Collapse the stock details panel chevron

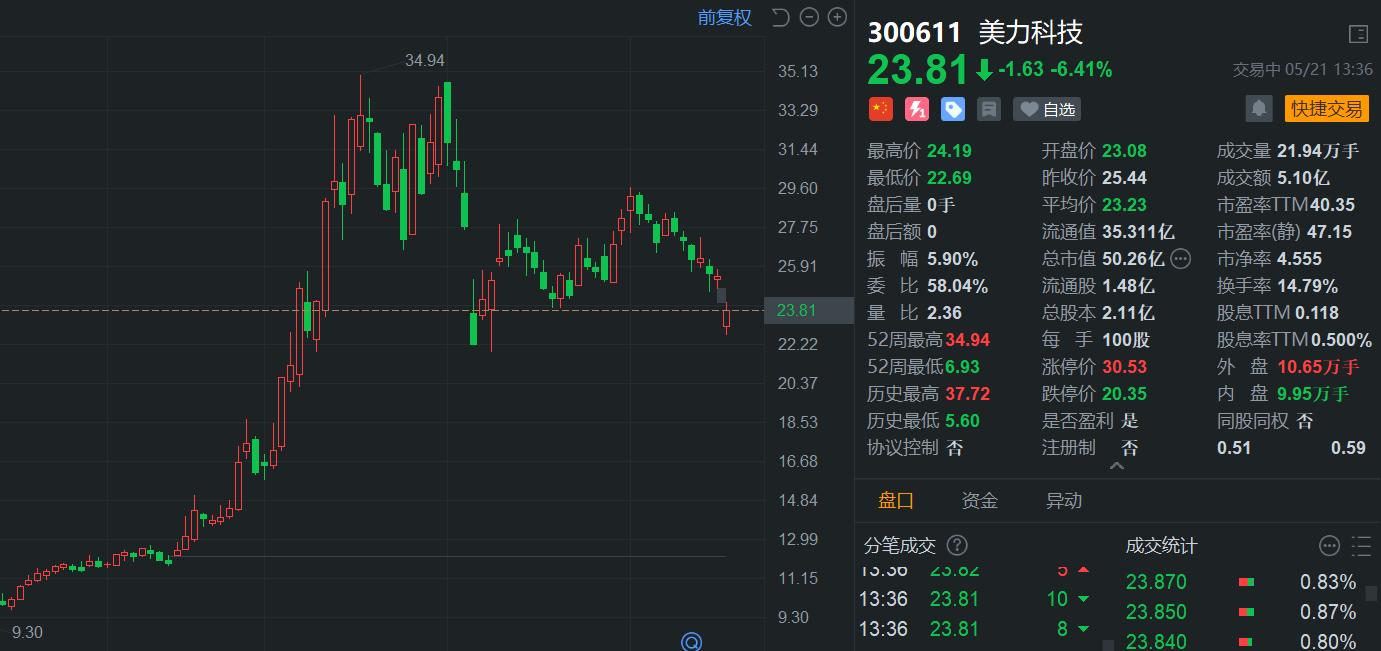pos(1117,466)
